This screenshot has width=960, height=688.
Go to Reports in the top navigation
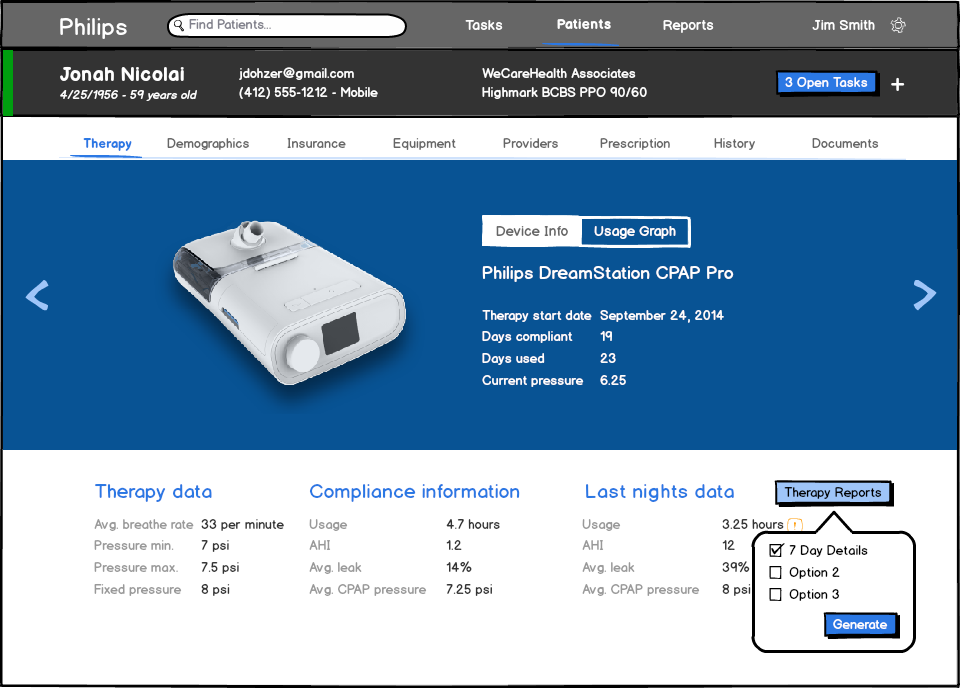[688, 25]
